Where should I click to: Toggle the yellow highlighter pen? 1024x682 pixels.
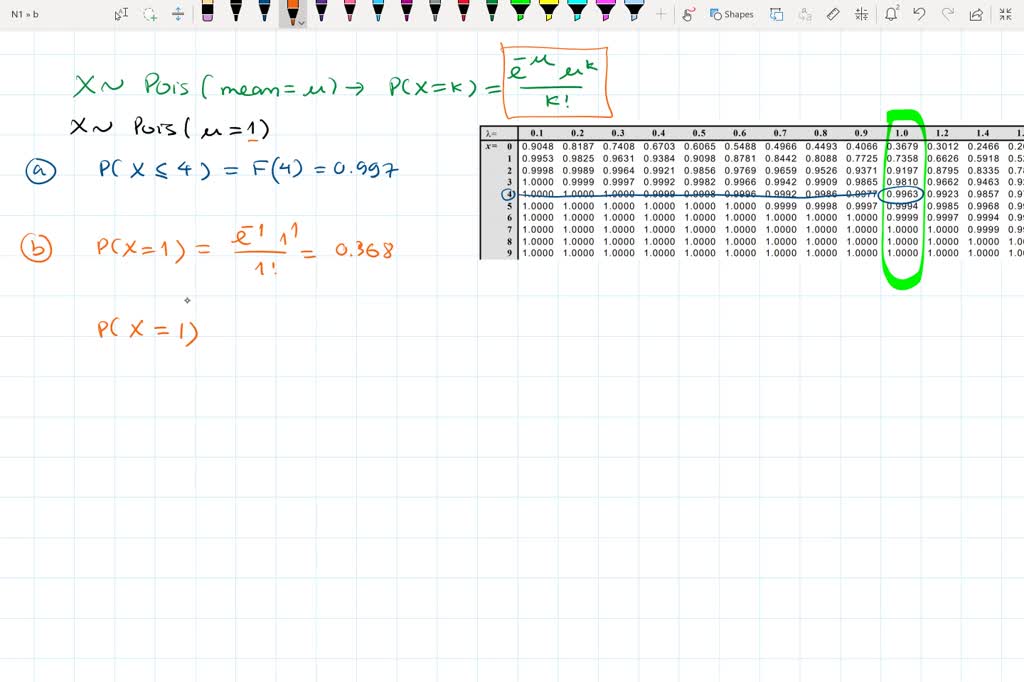(548, 13)
